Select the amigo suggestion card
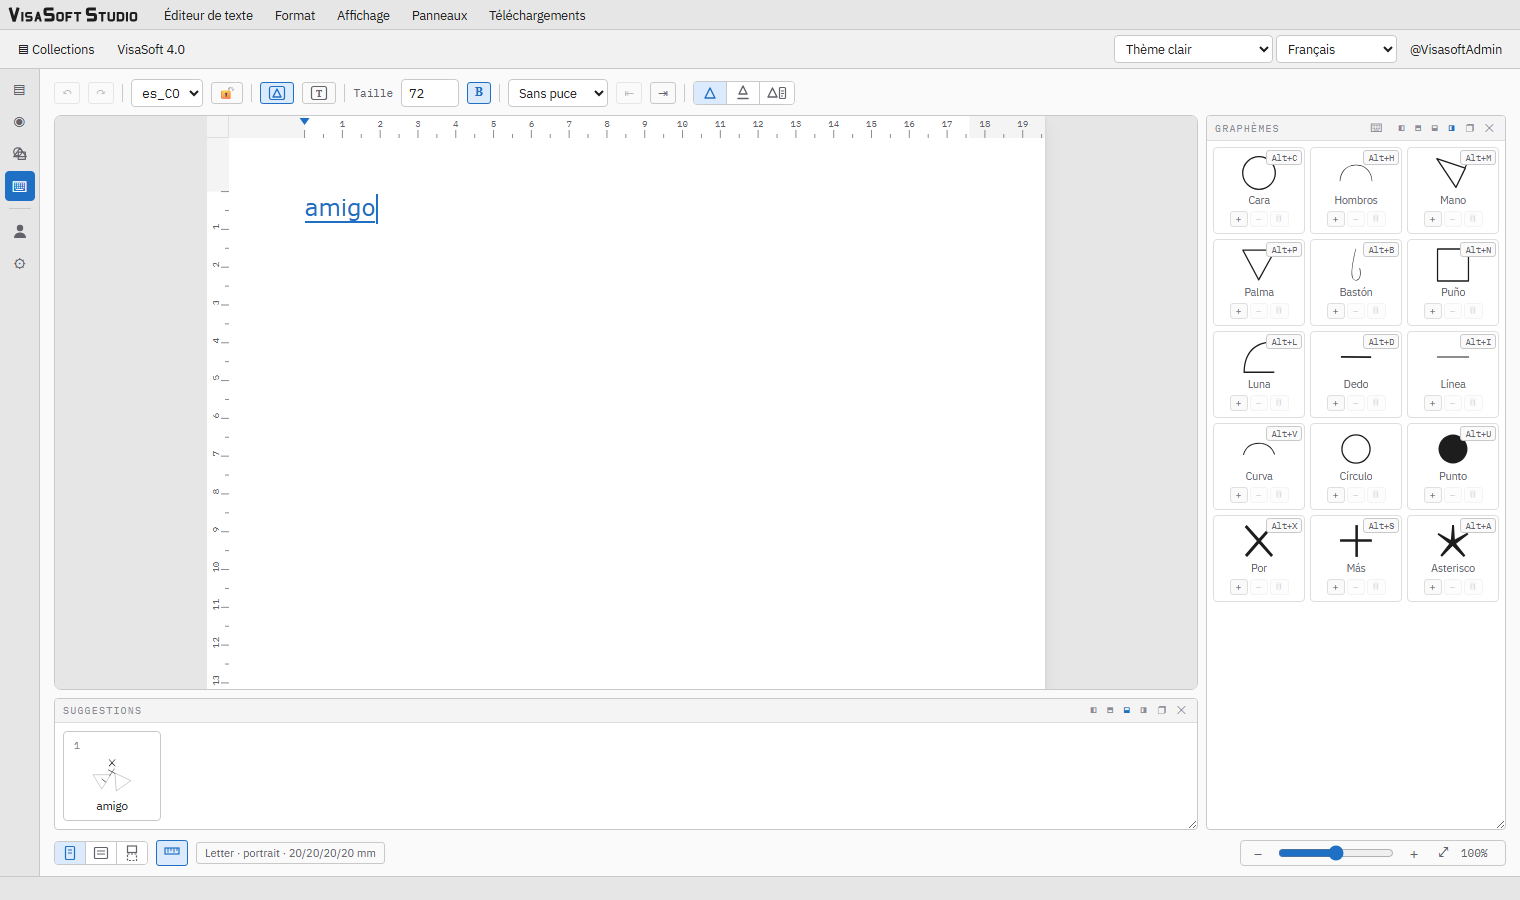This screenshot has width=1520, height=900. pyautogui.click(x=112, y=776)
